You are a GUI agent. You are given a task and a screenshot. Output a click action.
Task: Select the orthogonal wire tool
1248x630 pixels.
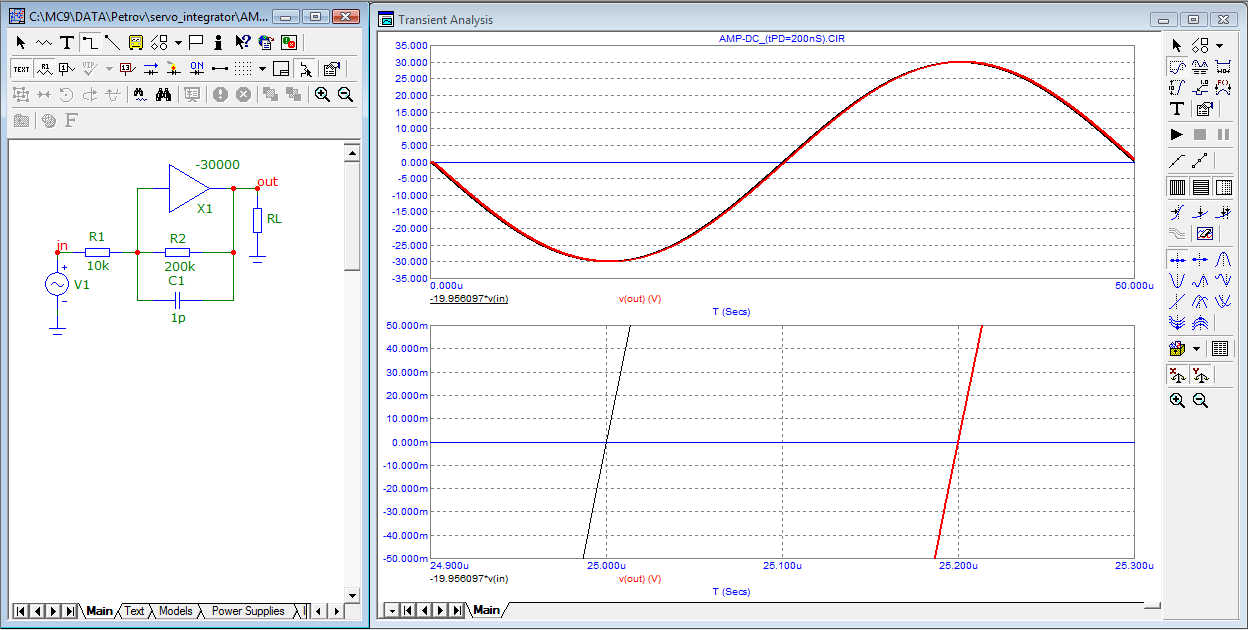90,43
